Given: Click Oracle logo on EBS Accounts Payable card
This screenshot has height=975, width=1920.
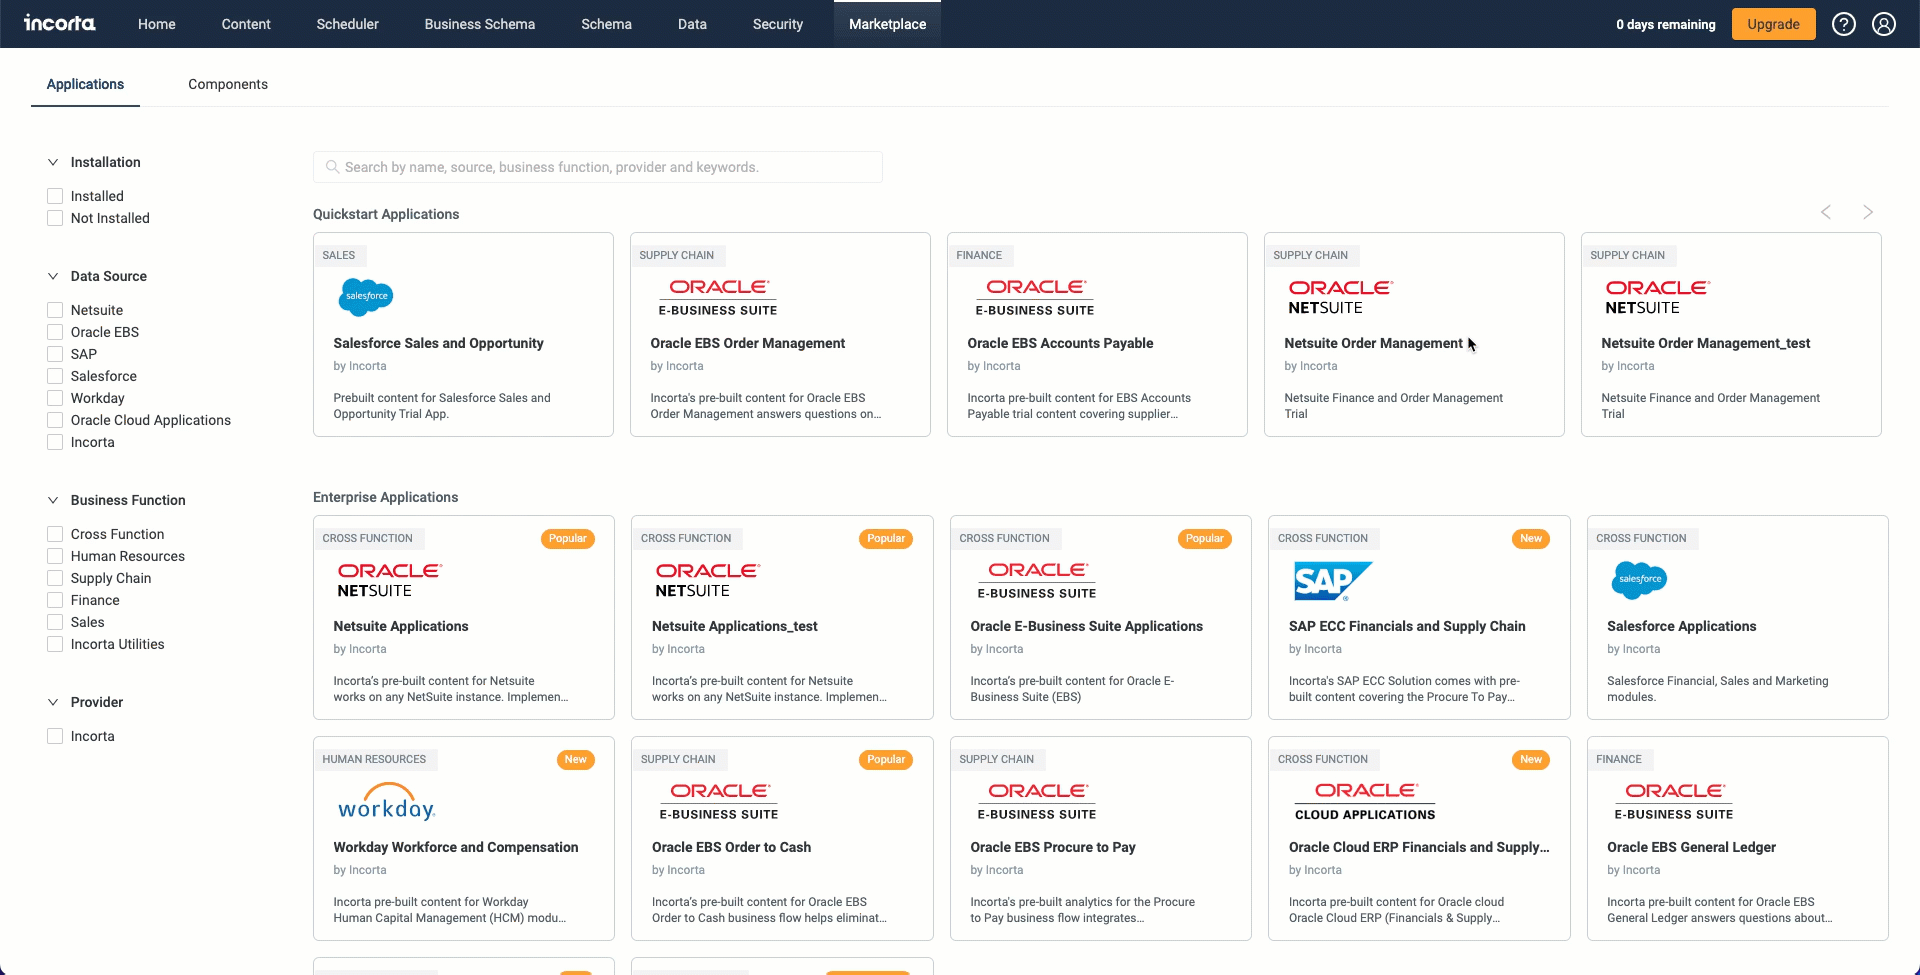Looking at the screenshot, I should [x=1035, y=297].
